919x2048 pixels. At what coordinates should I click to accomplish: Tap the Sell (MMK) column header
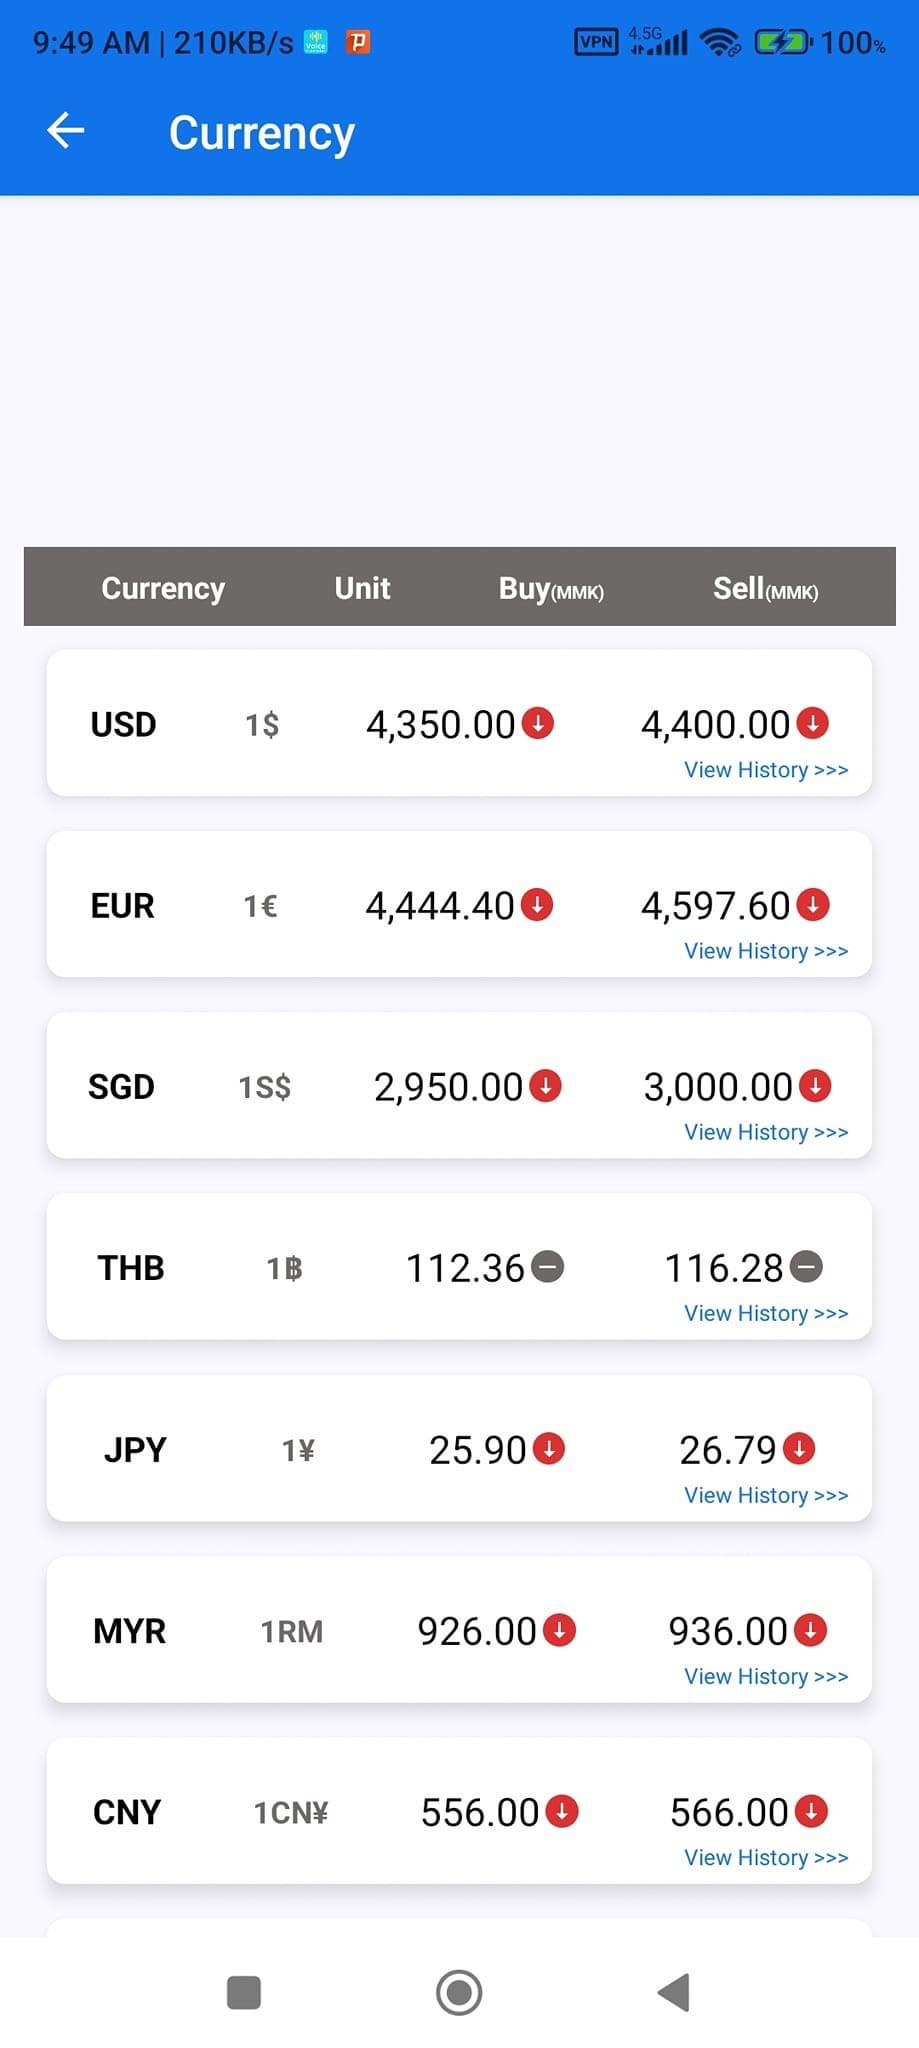[765, 588]
